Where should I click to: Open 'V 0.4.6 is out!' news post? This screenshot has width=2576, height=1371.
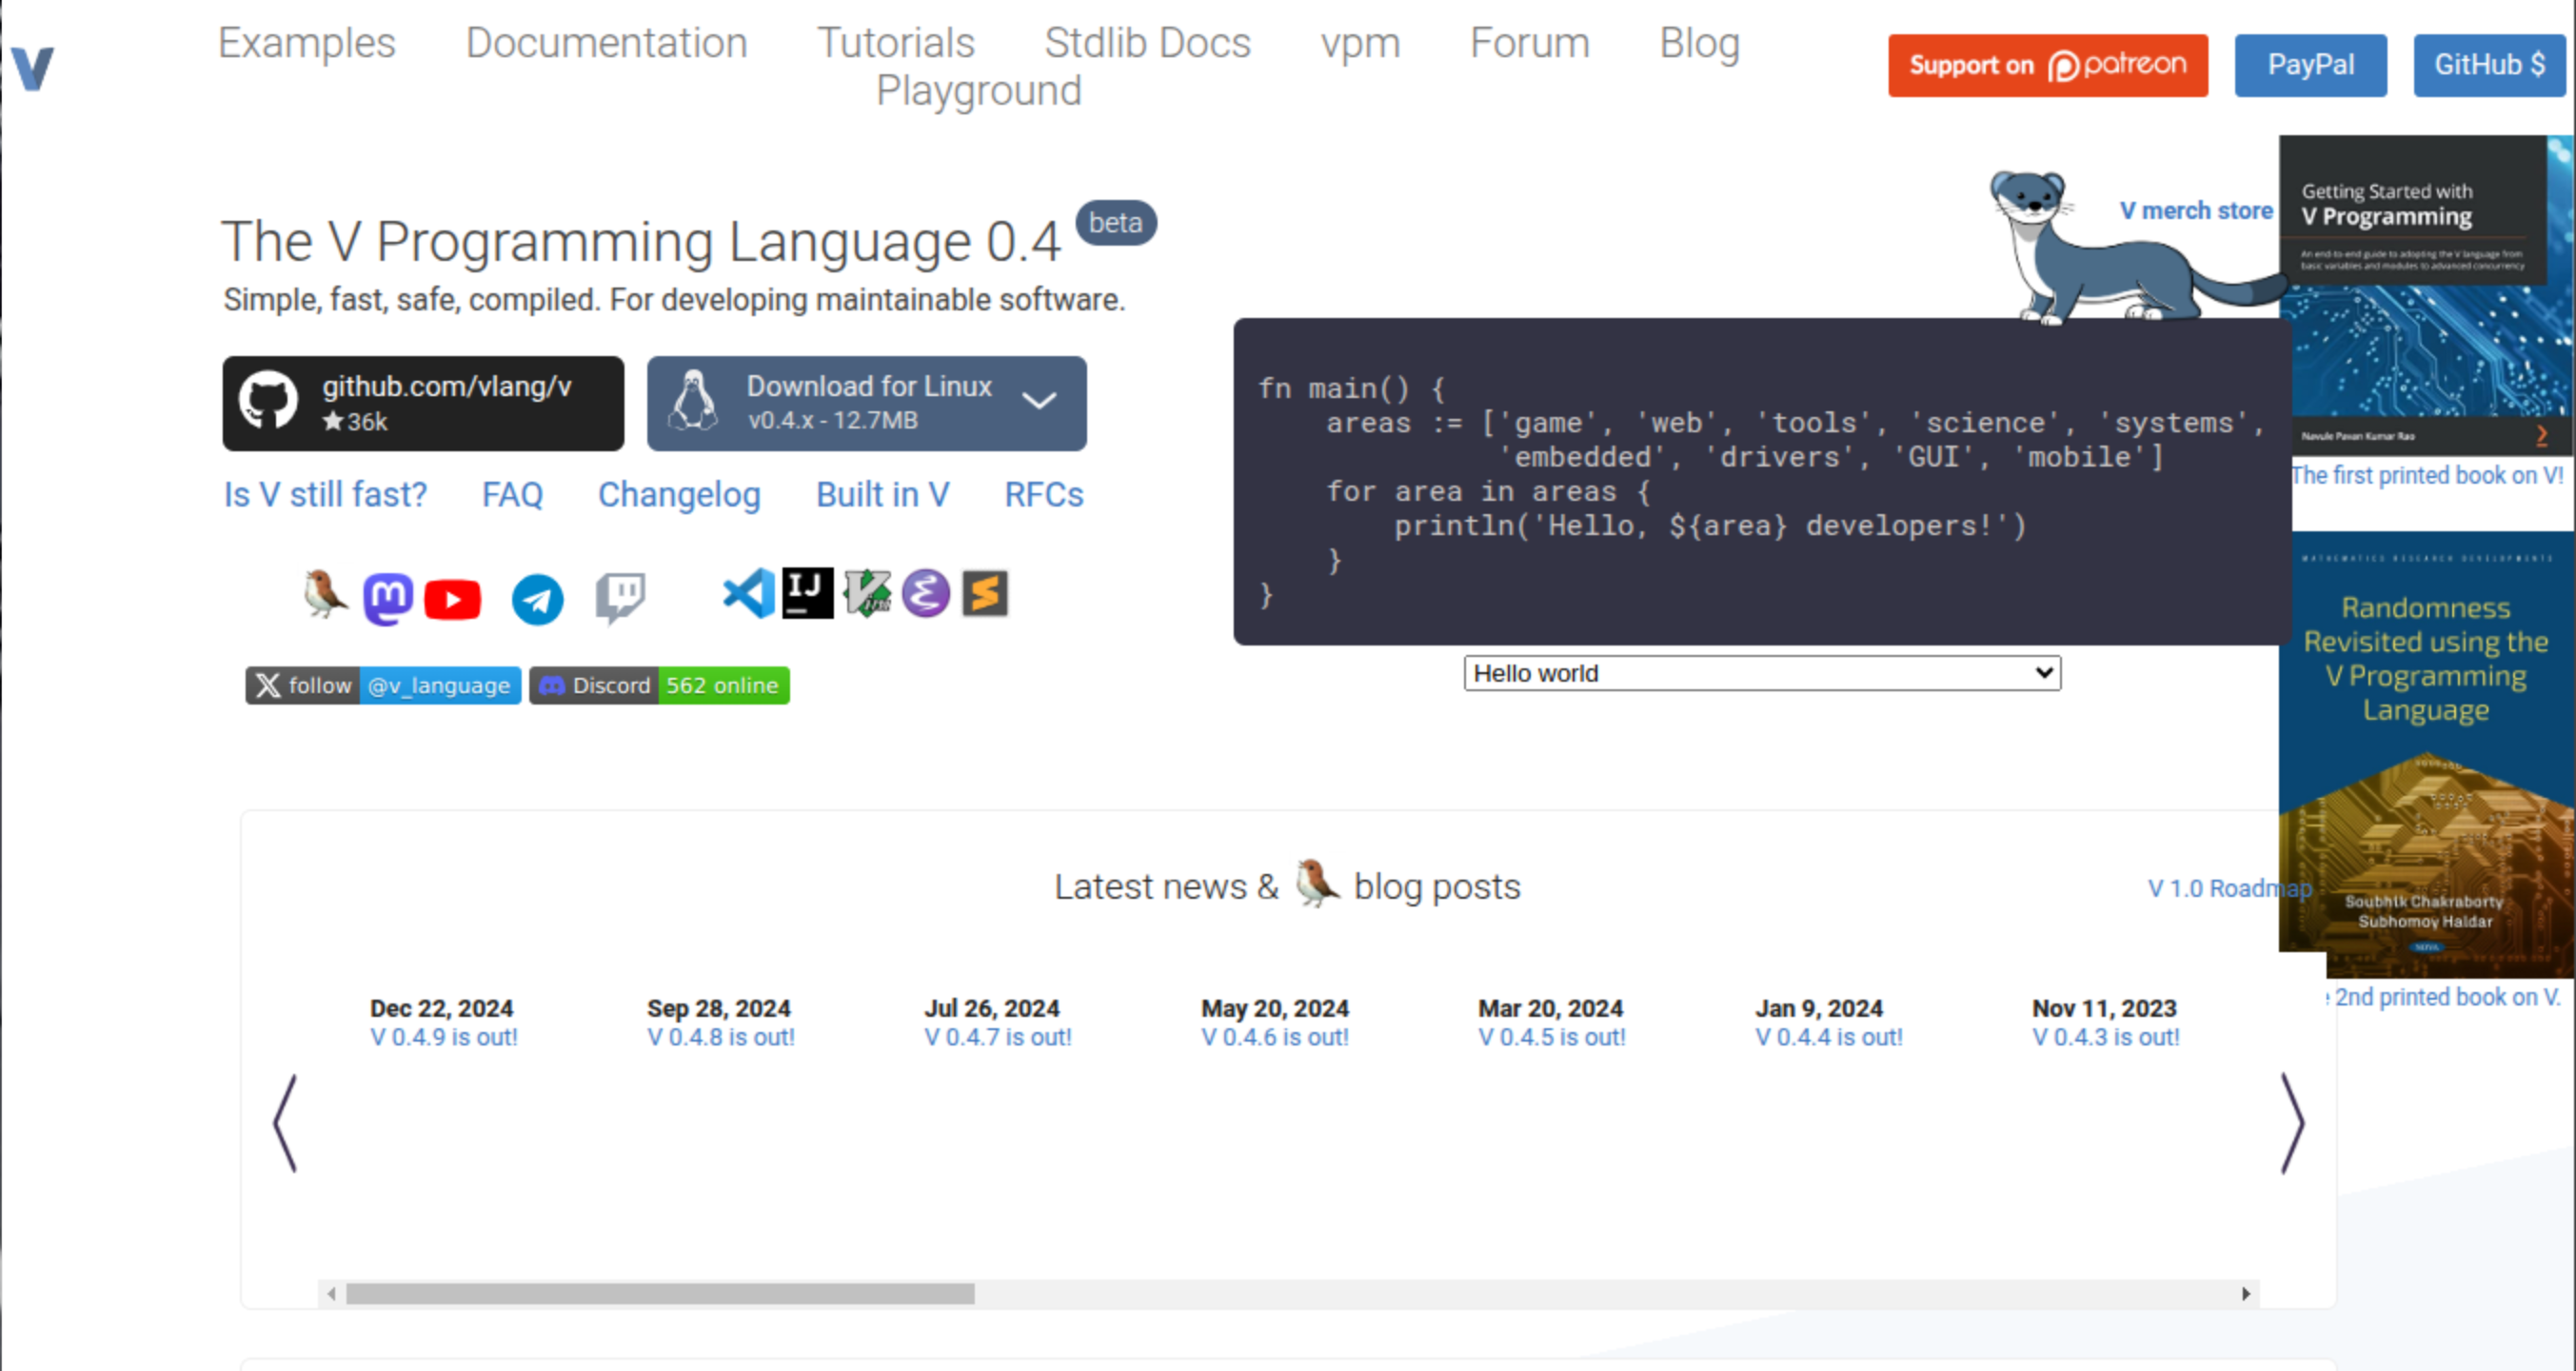tap(1275, 1038)
